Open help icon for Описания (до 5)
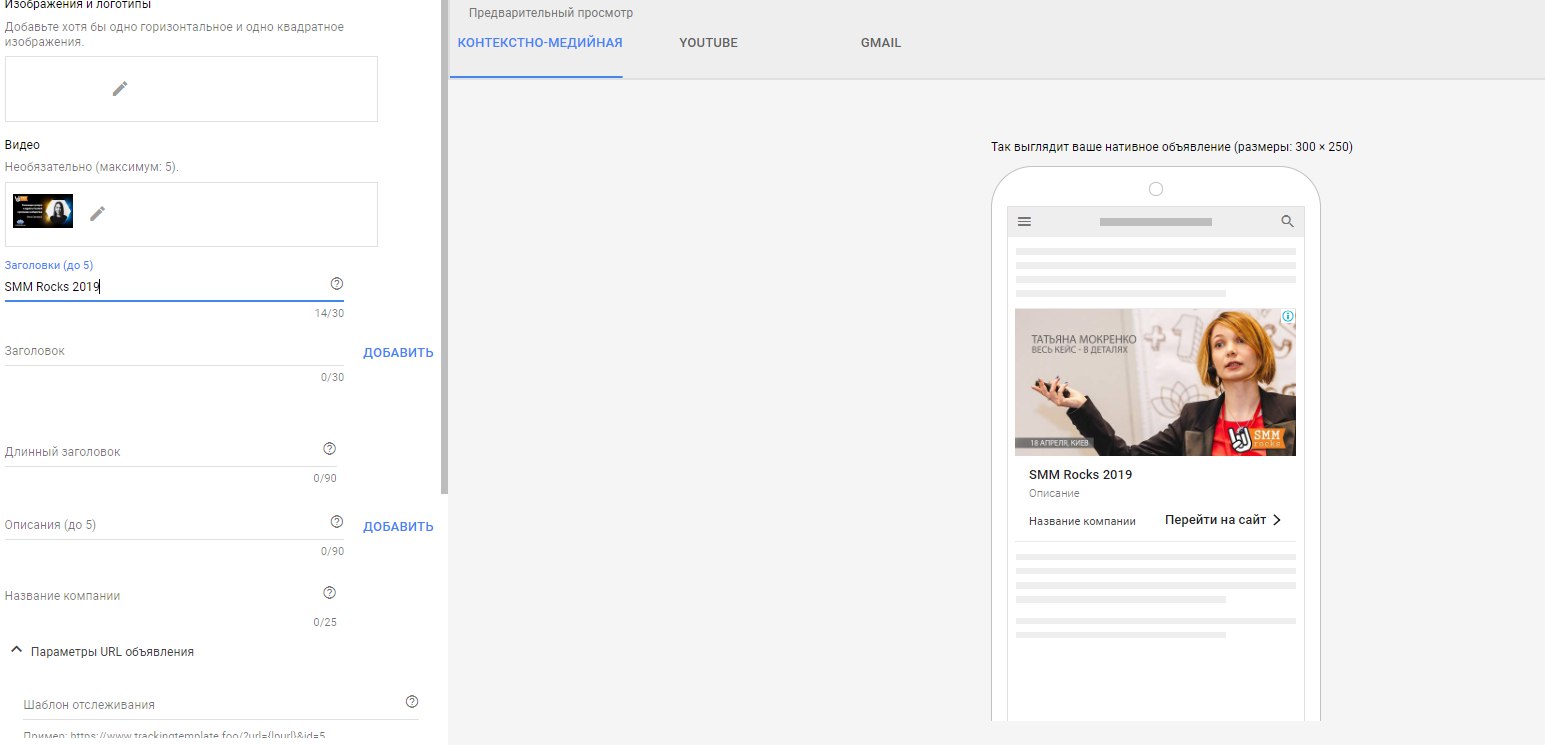1545x745 pixels. point(337,522)
